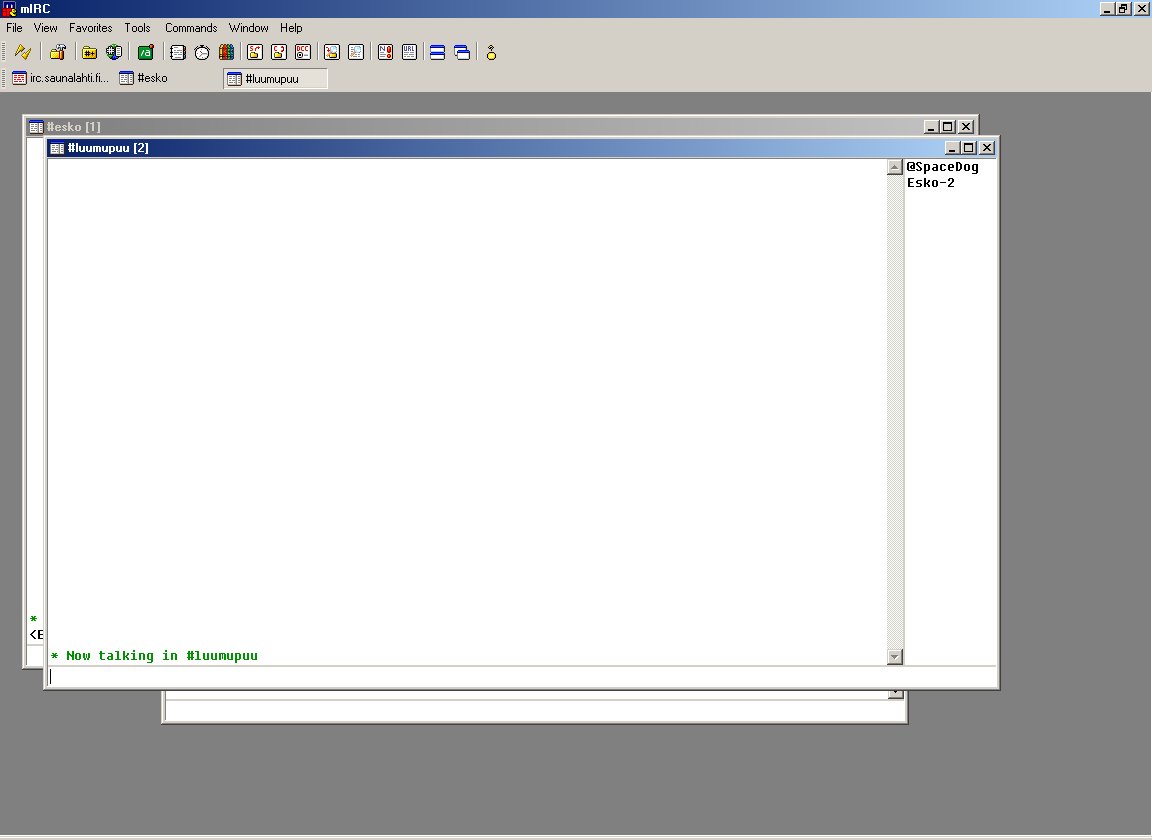Click the About mIRC yellow figure icon
This screenshot has width=1152, height=840.
(x=492, y=52)
